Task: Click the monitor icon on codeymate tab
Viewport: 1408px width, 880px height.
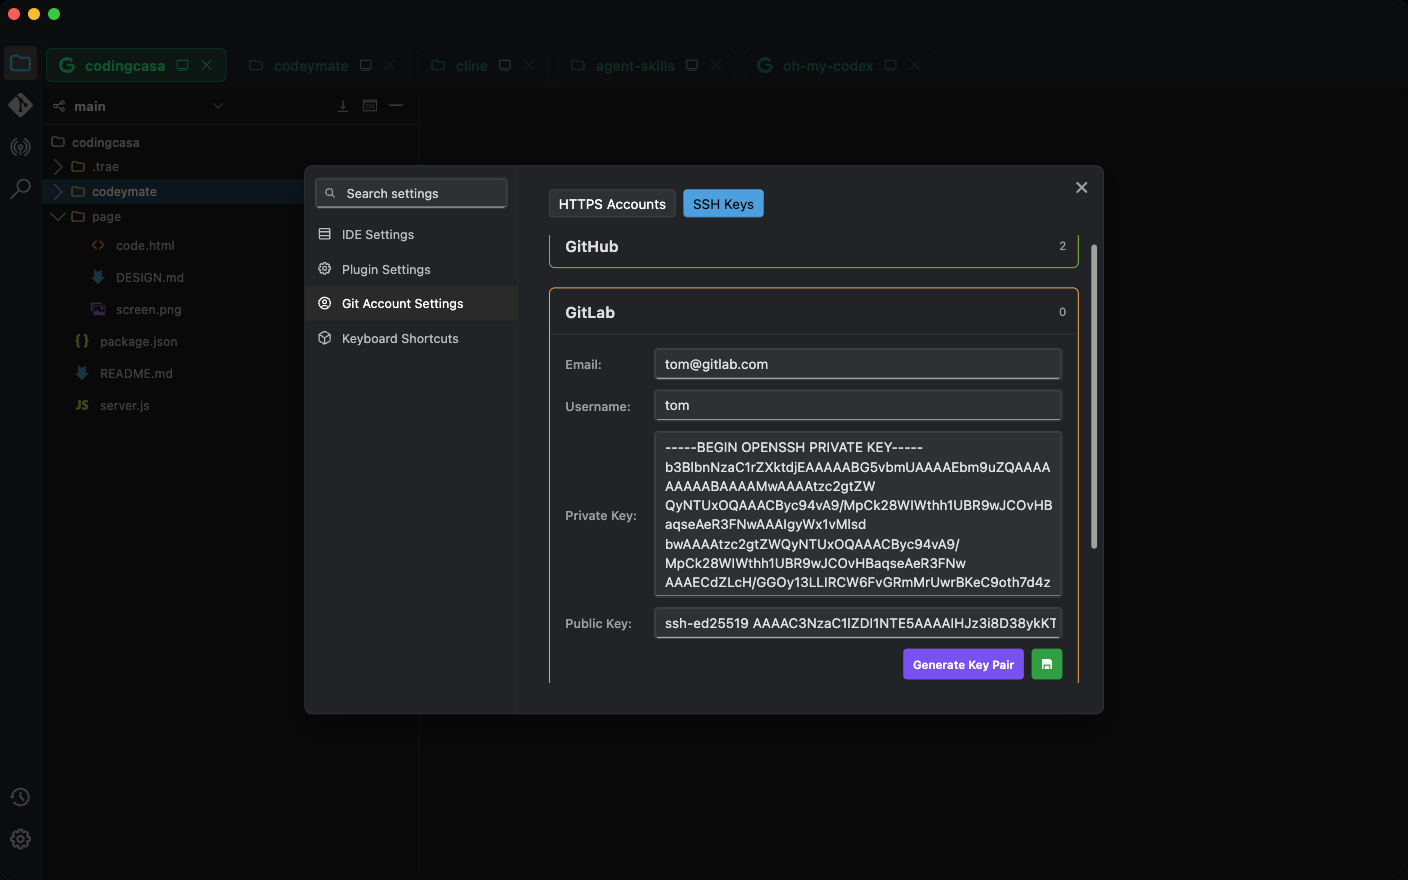Action: [366, 65]
